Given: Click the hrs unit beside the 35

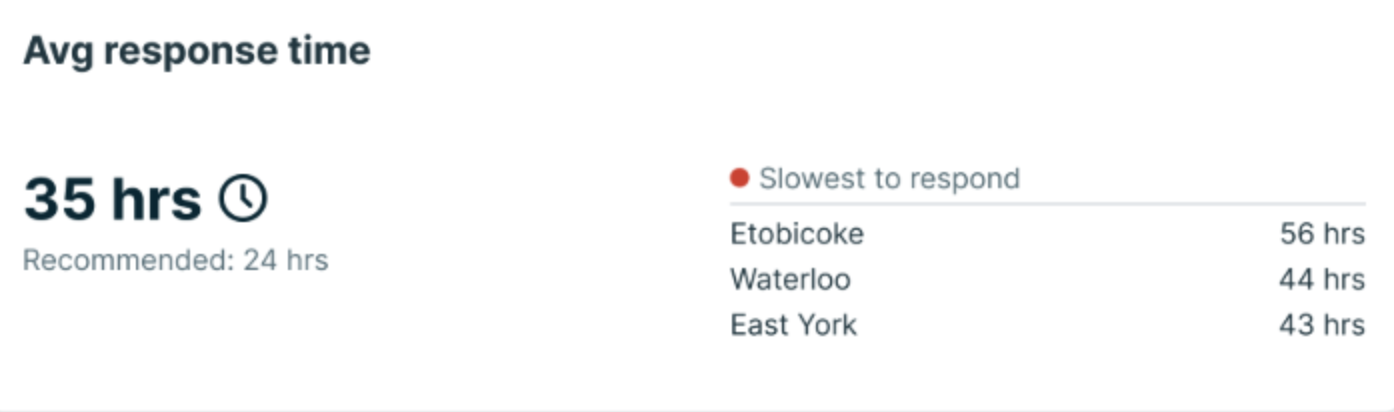Looking at the screenshot, I should (156, 198).
